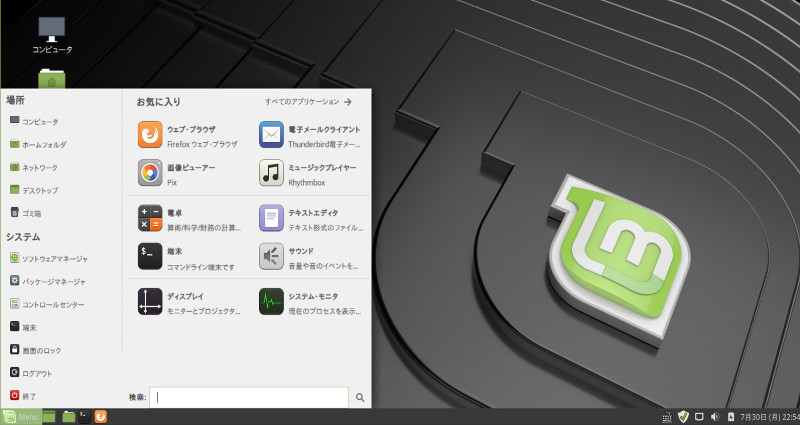Viewport: 800px width, 425px height.
Task: Open ネットワーク in the Places list
Action: [34, 167]
